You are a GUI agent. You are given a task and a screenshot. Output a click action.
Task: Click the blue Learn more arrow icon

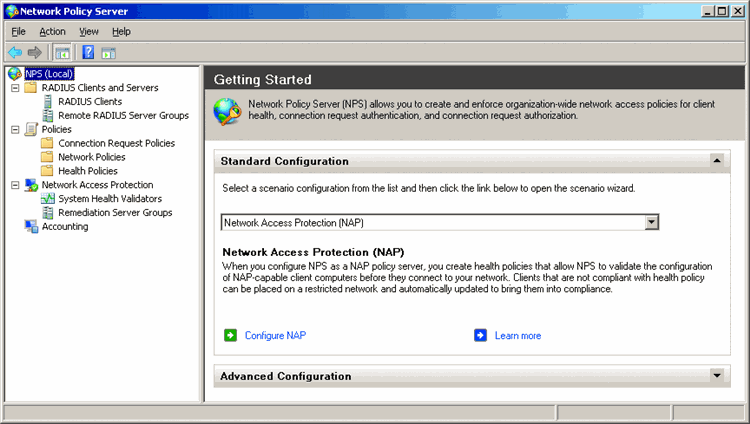pyautogui.click(x=480, y=335)
